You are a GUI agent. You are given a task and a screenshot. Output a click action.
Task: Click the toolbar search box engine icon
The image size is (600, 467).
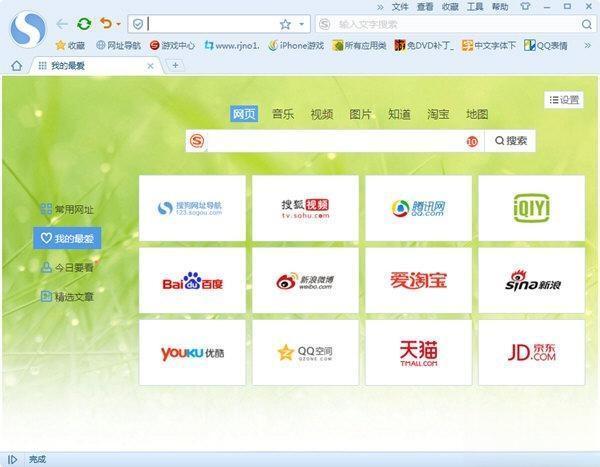point(324,24)
